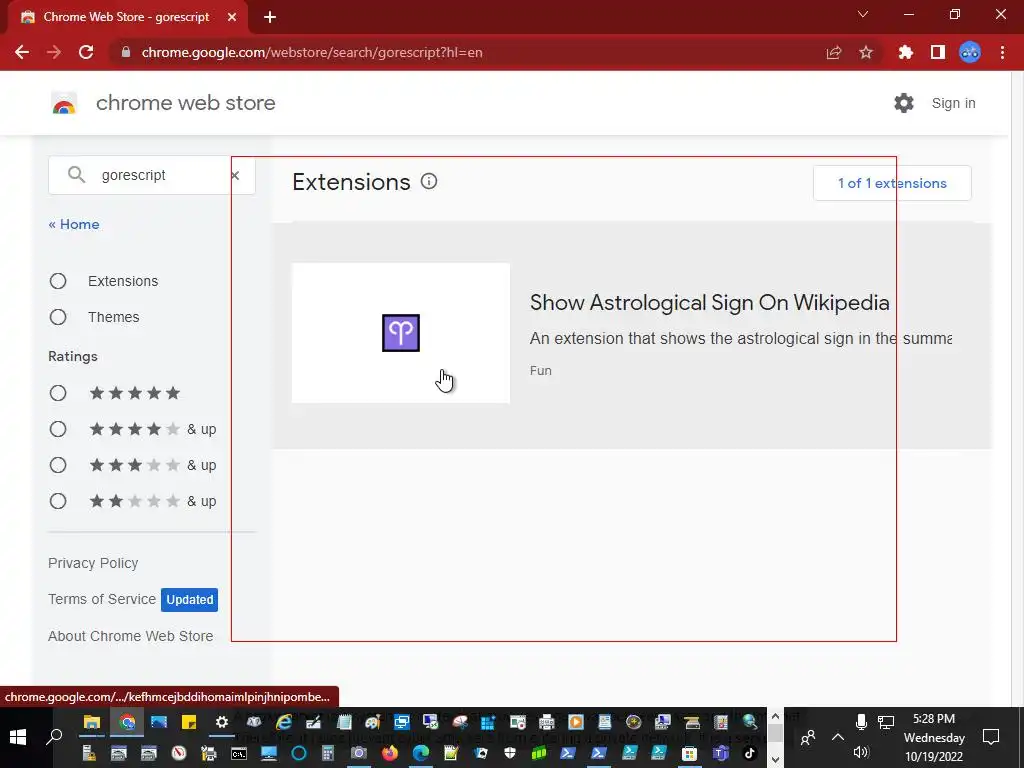The height and width of the screenshot is (768, 1024).
Task: Launch Internet Explorer from the taskbar
Action: (284, 722)
